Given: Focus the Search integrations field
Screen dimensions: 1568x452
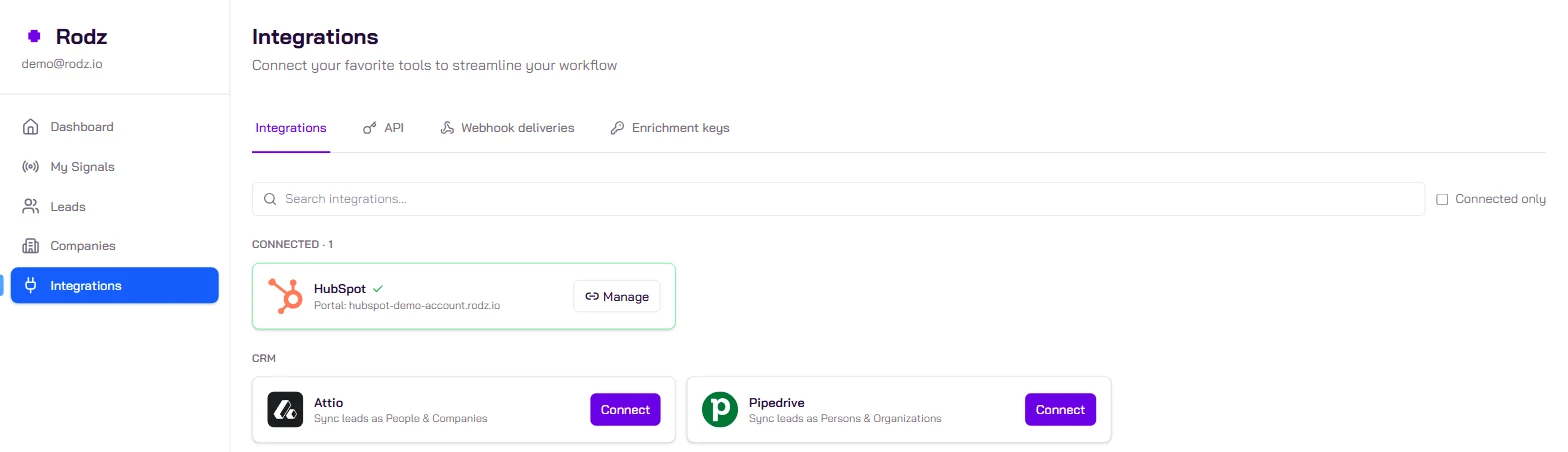Looking at the screenshot, I should pyautogui.click(x=838, y=199).
